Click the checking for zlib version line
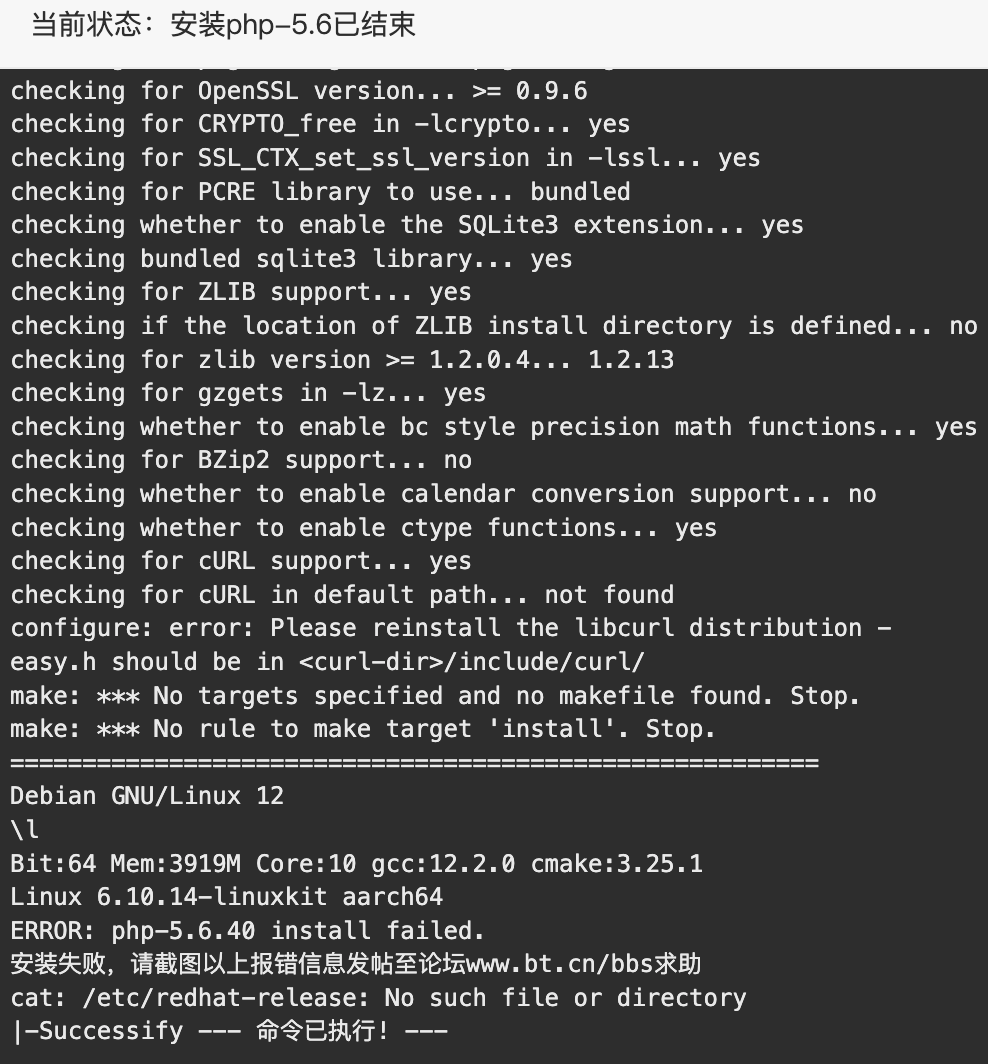This screenshot has width=988, height=1064. pos(343,359)
